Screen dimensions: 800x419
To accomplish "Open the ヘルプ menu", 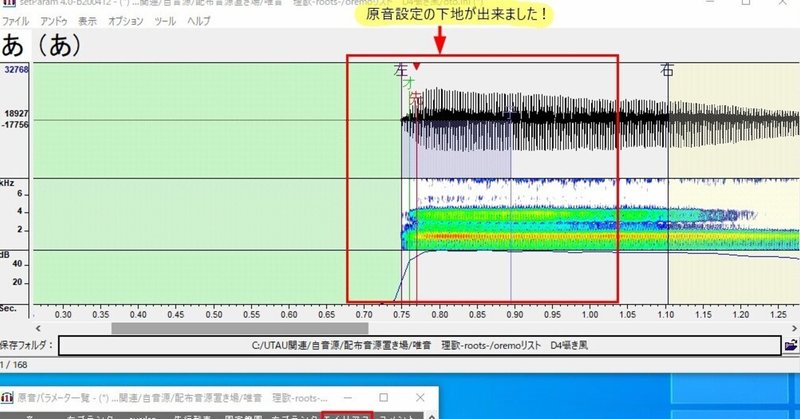I will [x=198, y=21].
